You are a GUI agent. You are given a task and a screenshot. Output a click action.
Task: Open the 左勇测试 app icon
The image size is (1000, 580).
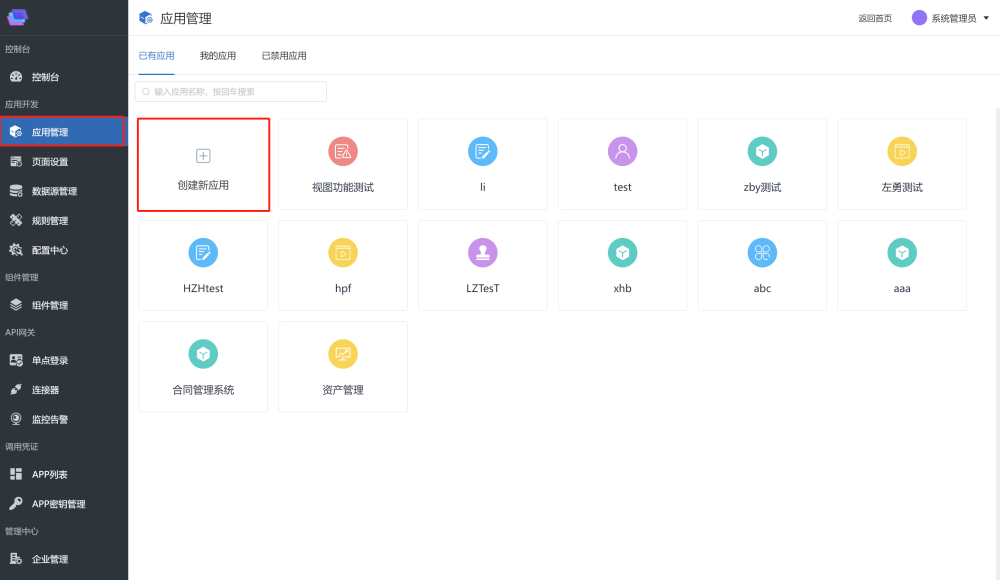pos(902,152)
